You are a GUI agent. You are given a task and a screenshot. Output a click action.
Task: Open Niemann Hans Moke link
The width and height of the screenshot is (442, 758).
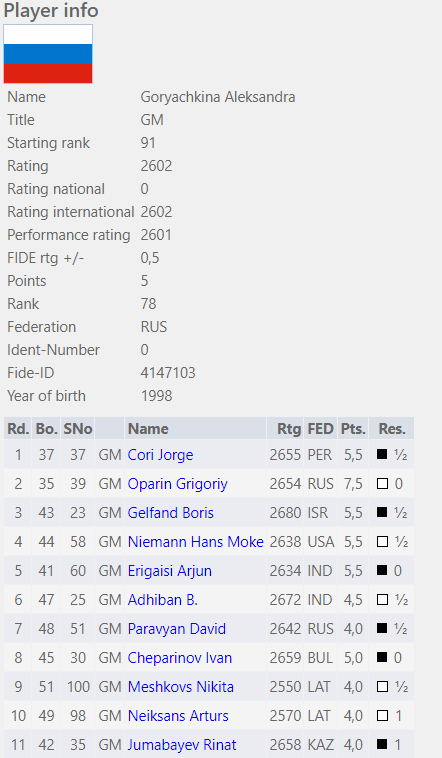point(195,542)
